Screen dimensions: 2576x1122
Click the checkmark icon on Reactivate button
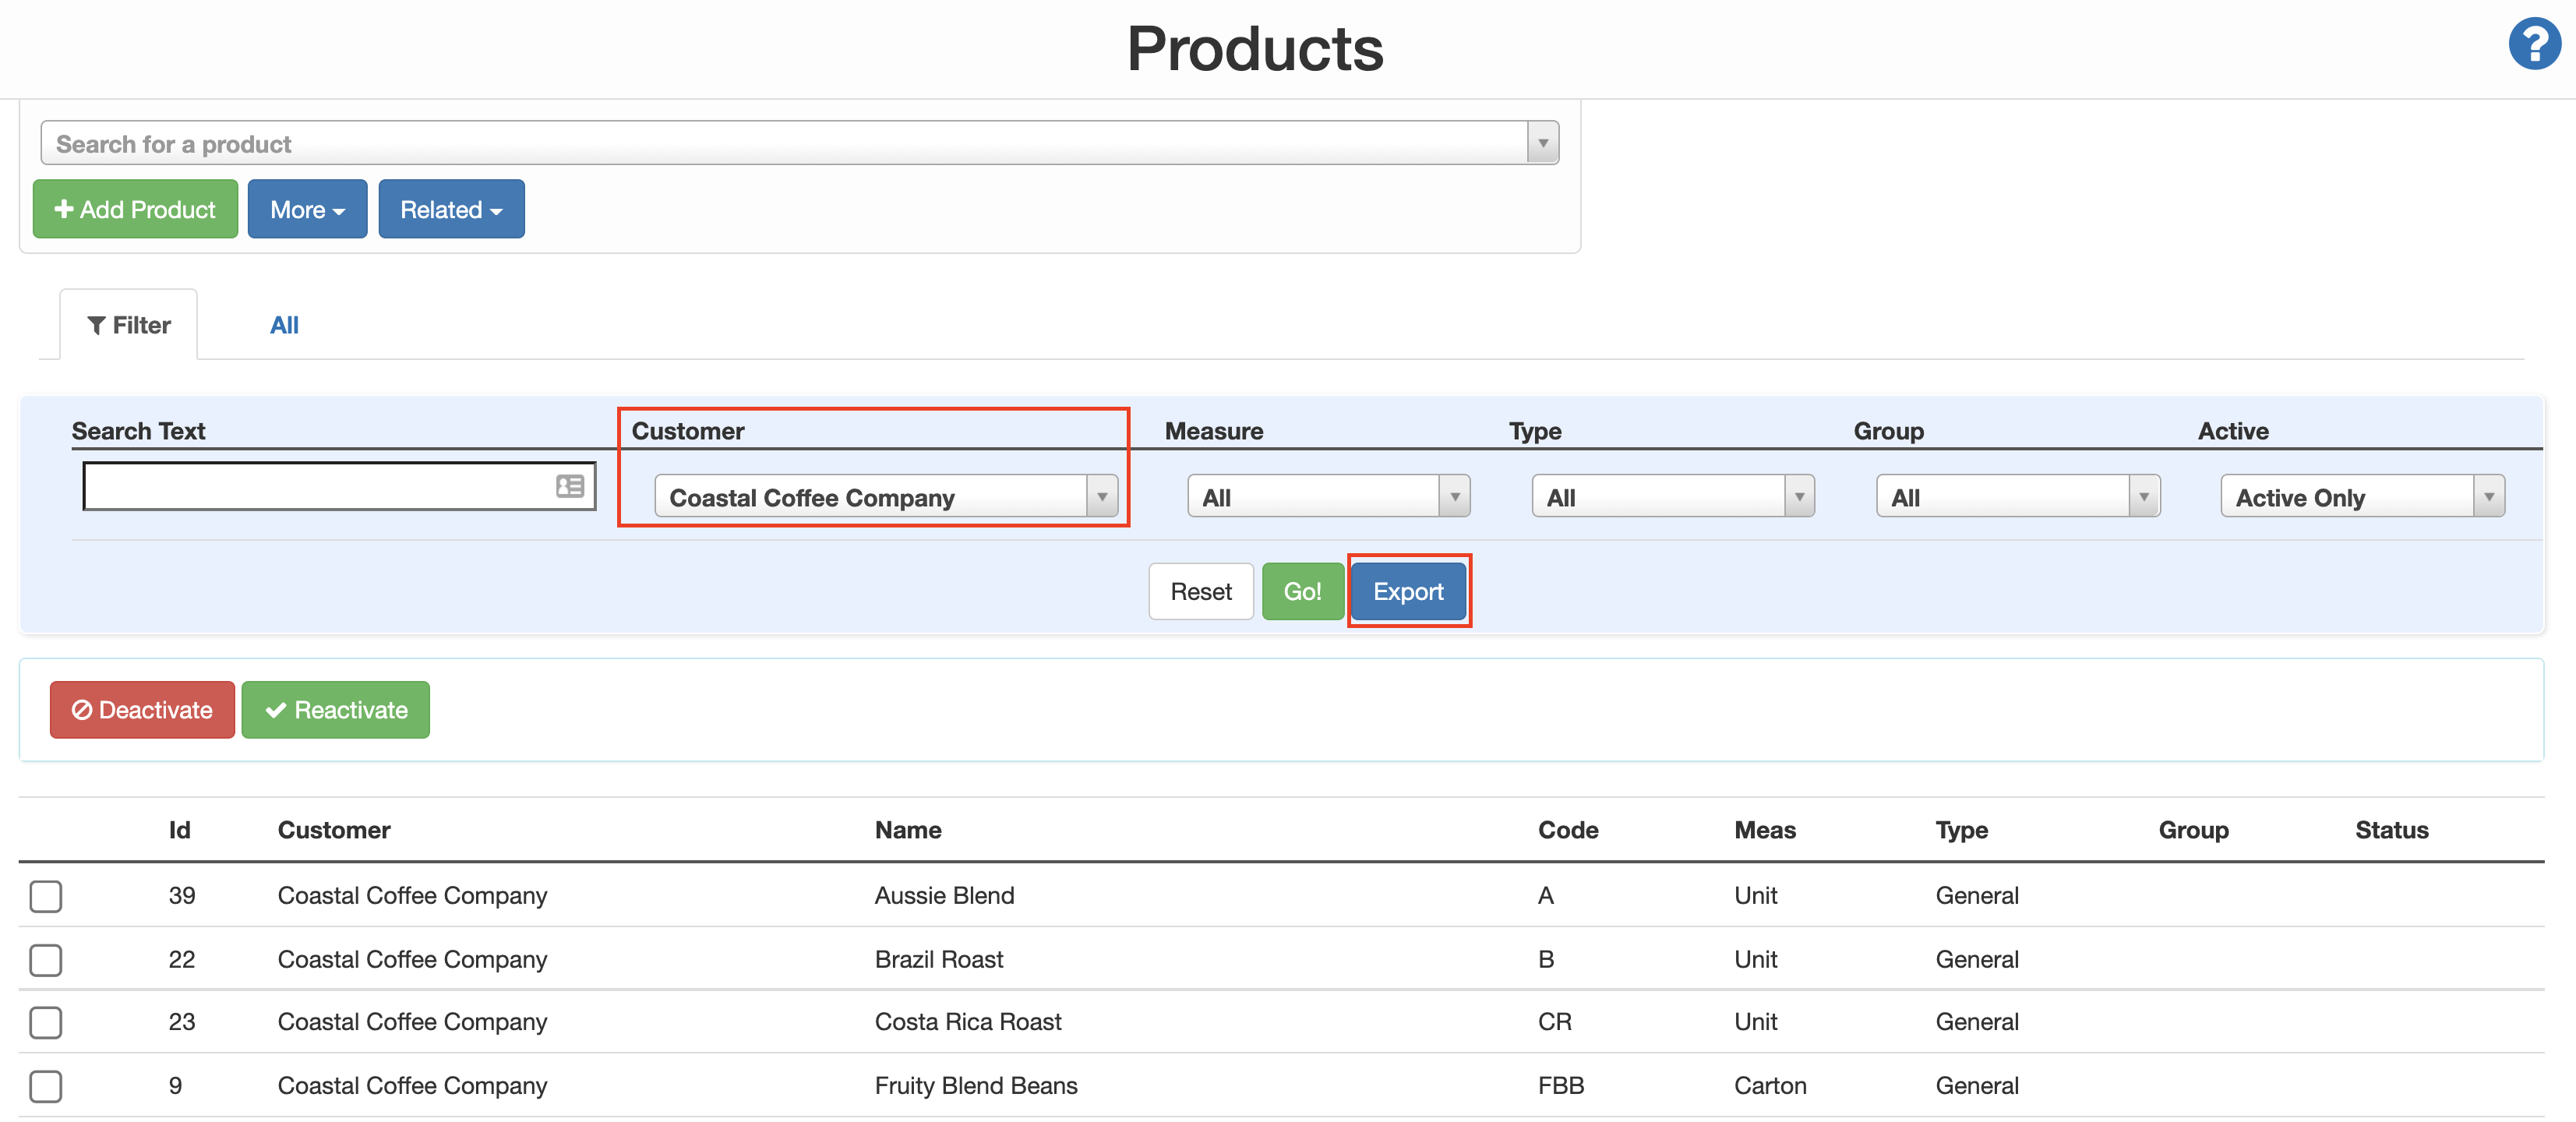coord(275,710)
